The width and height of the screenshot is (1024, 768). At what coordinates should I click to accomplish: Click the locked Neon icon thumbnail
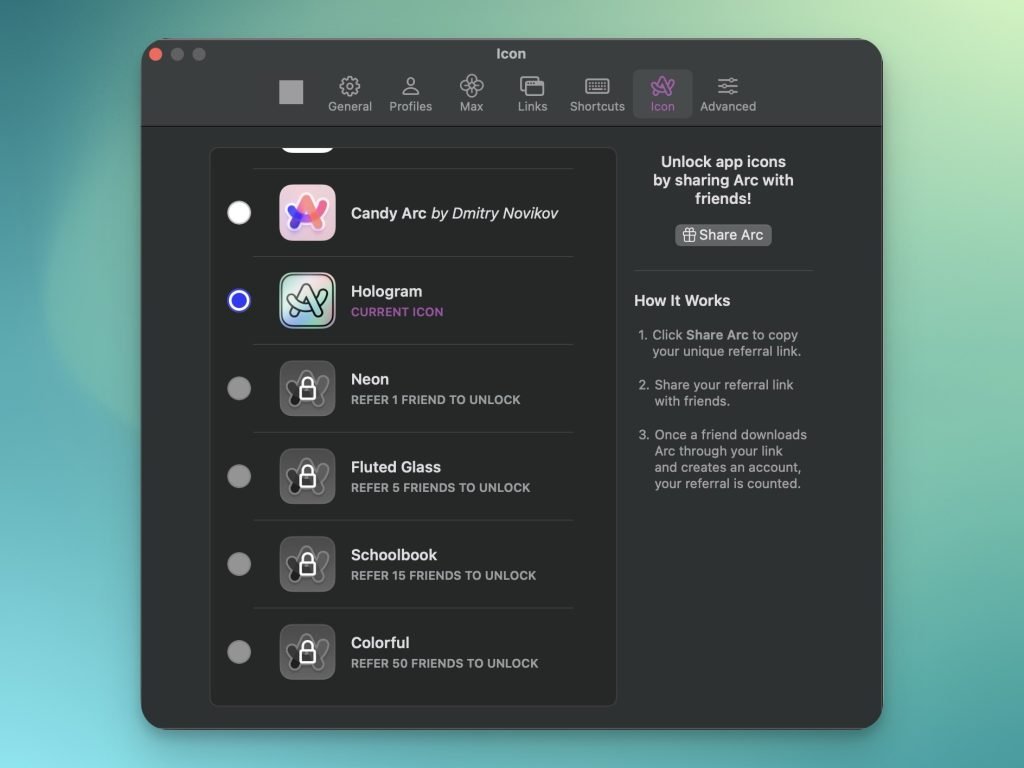(308, 388)
